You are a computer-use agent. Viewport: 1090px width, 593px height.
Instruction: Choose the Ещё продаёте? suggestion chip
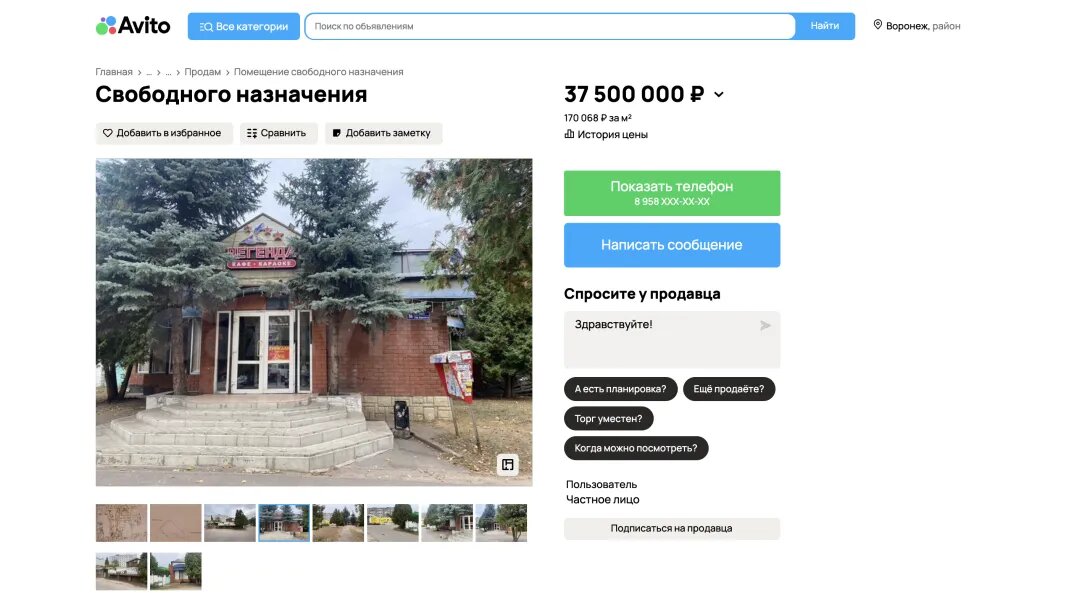[729, 389]
